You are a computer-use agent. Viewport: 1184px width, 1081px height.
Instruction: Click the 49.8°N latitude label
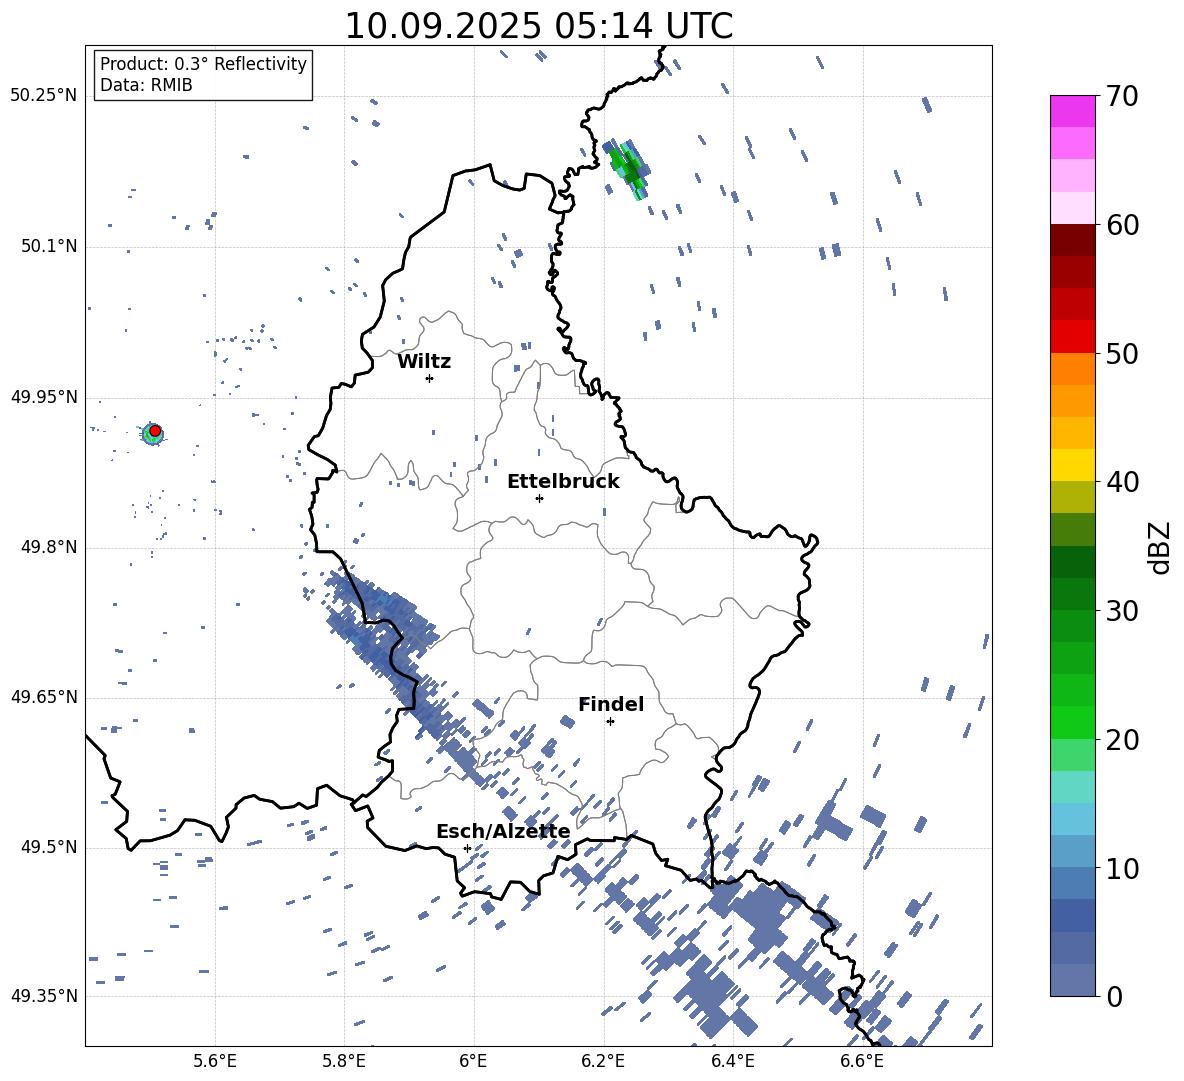point(49,547)
